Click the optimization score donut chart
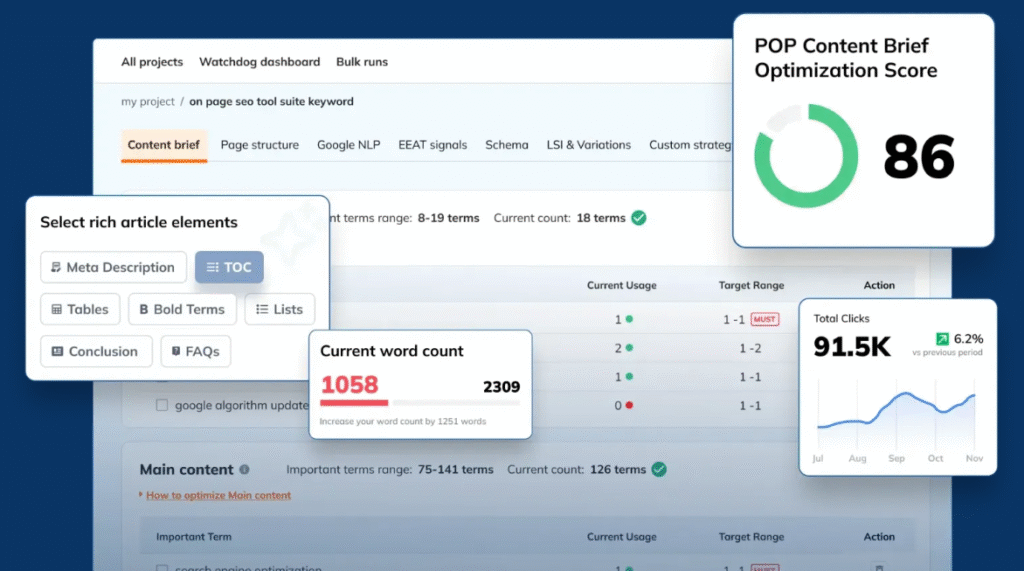 click(x=805, y=155)
